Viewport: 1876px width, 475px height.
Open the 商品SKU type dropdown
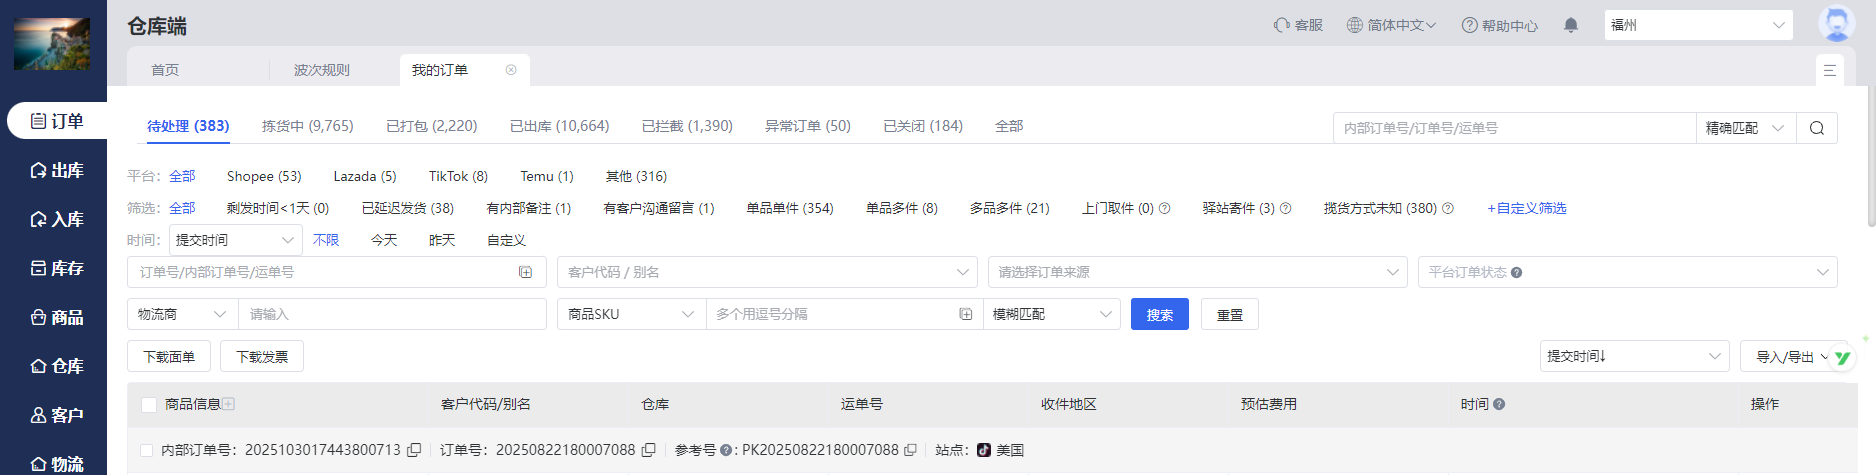pyautogui.click(x=632, y=314)
